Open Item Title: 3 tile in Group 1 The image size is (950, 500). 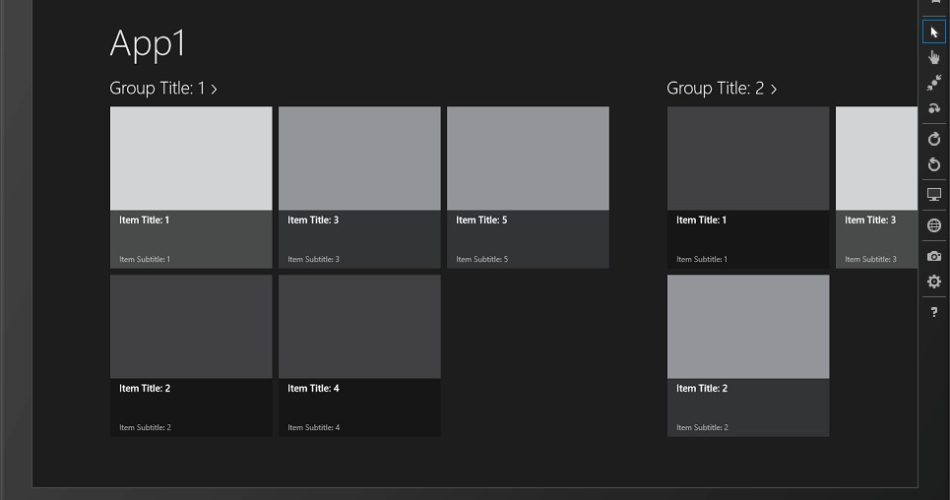(x=359, y=187)
